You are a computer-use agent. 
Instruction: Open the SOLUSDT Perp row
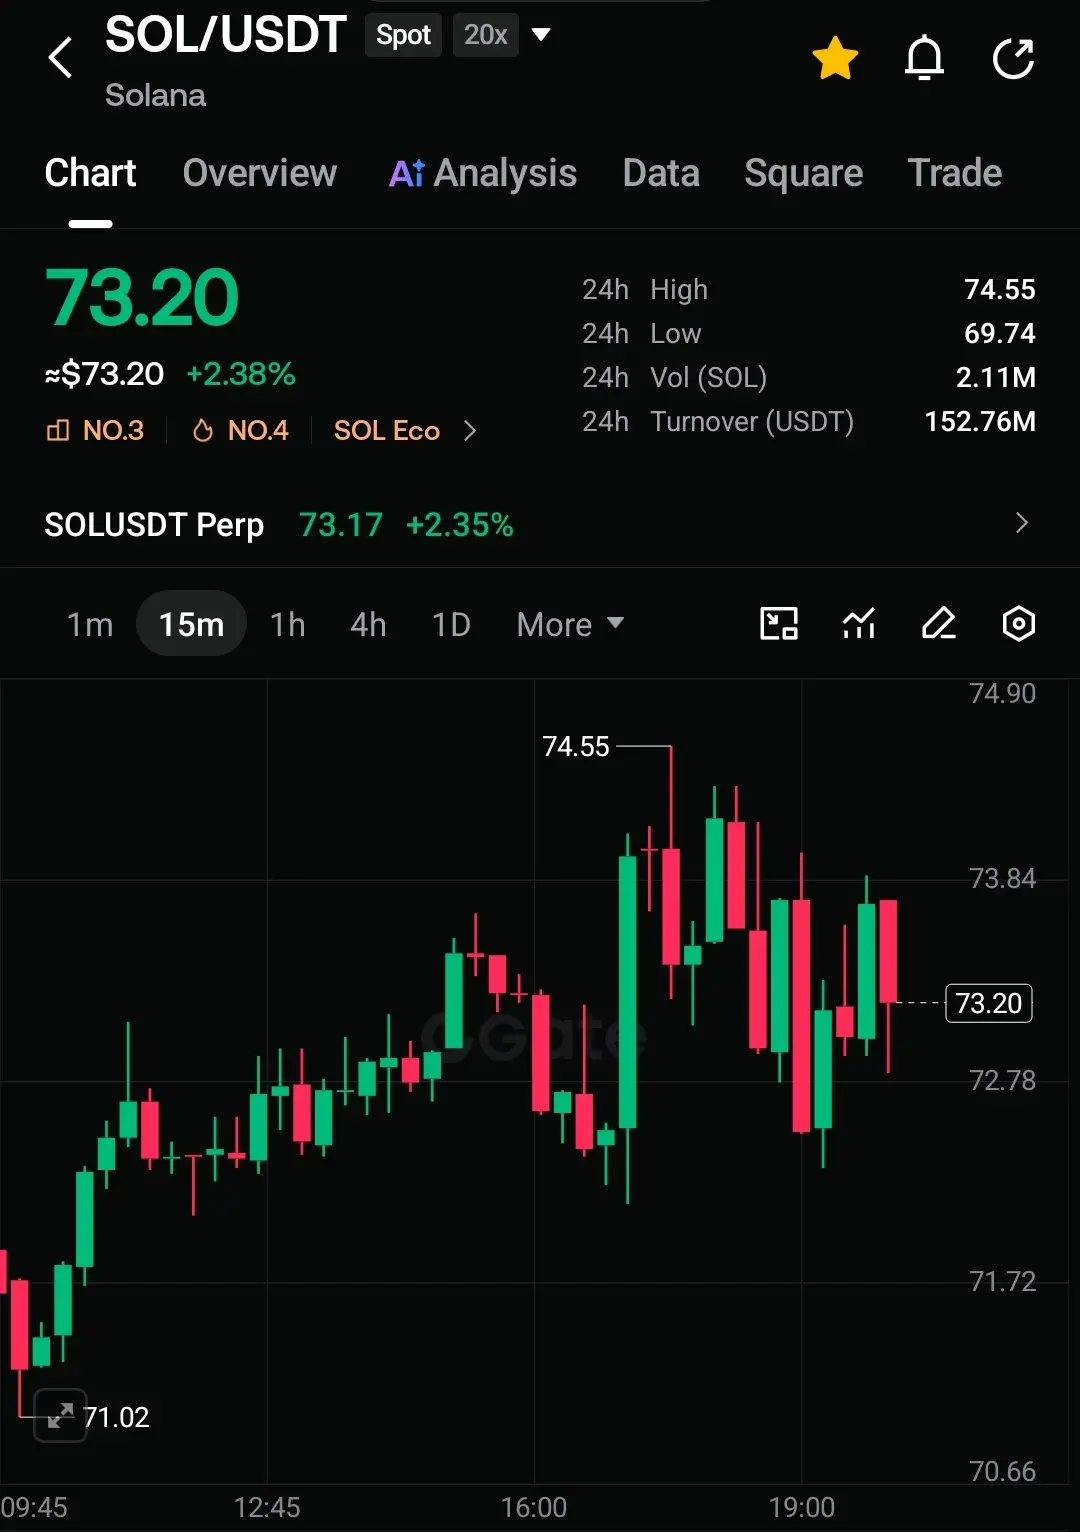[540, 524]
